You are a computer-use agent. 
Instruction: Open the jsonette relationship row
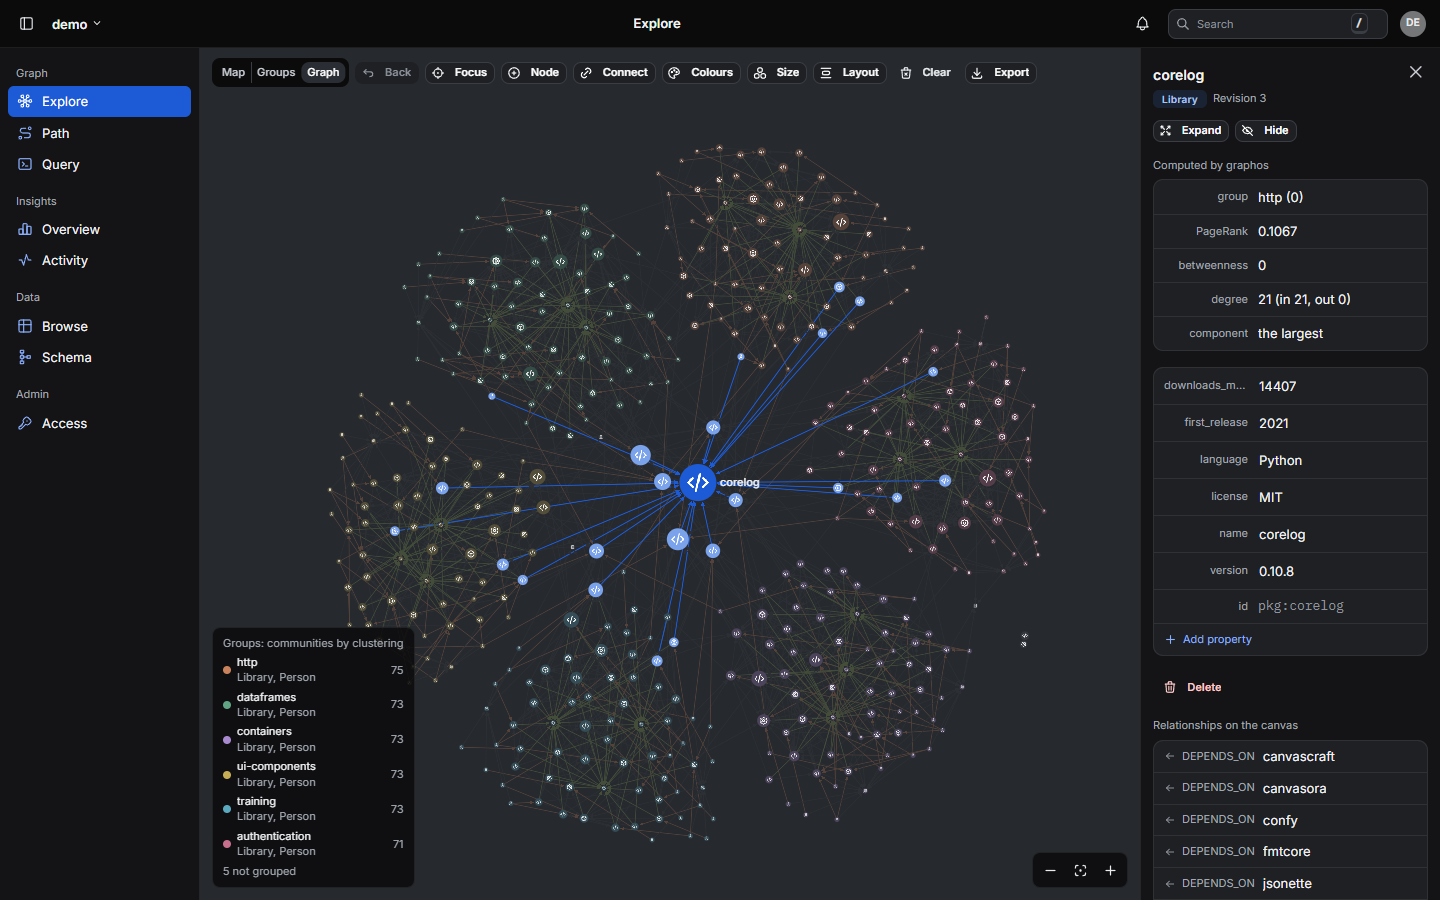[1290, 884]
